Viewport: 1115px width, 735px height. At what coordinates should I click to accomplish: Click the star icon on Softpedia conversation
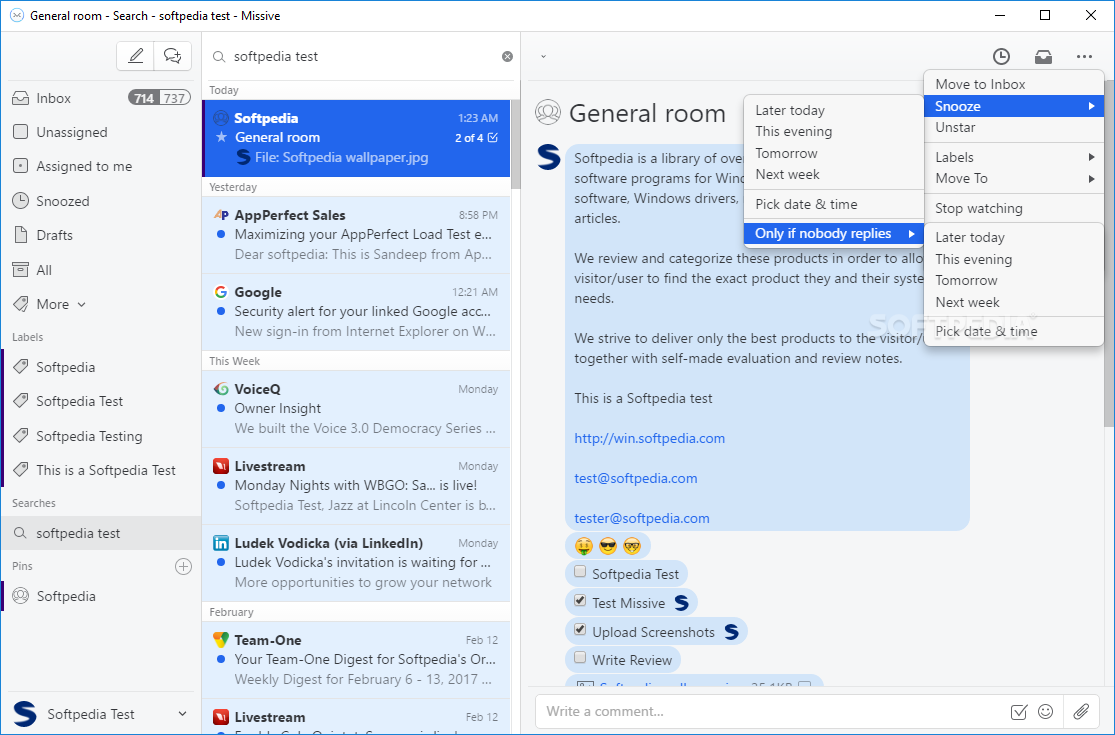221,137
